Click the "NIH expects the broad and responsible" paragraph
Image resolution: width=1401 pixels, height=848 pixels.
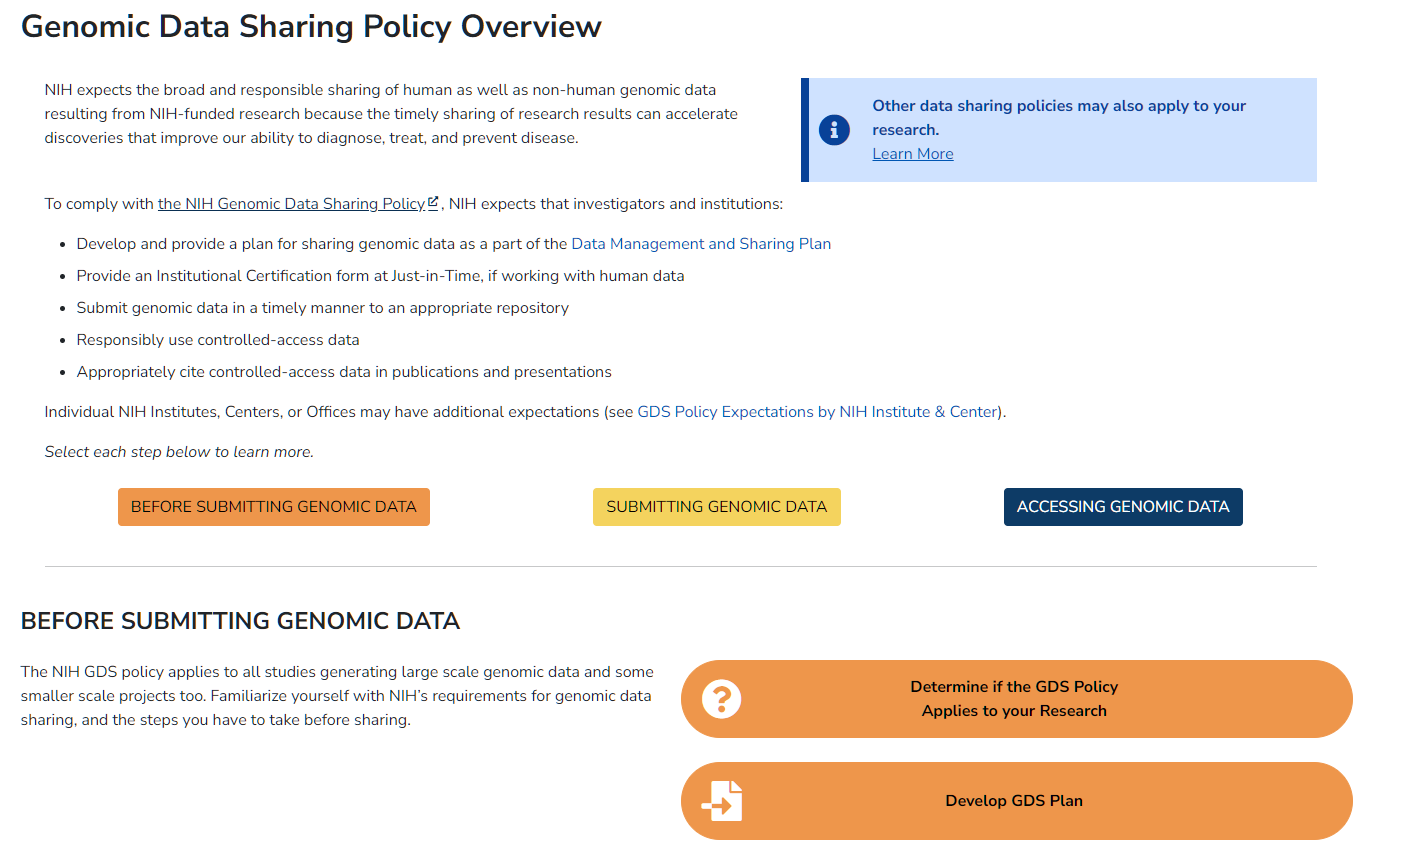point(391,114)
